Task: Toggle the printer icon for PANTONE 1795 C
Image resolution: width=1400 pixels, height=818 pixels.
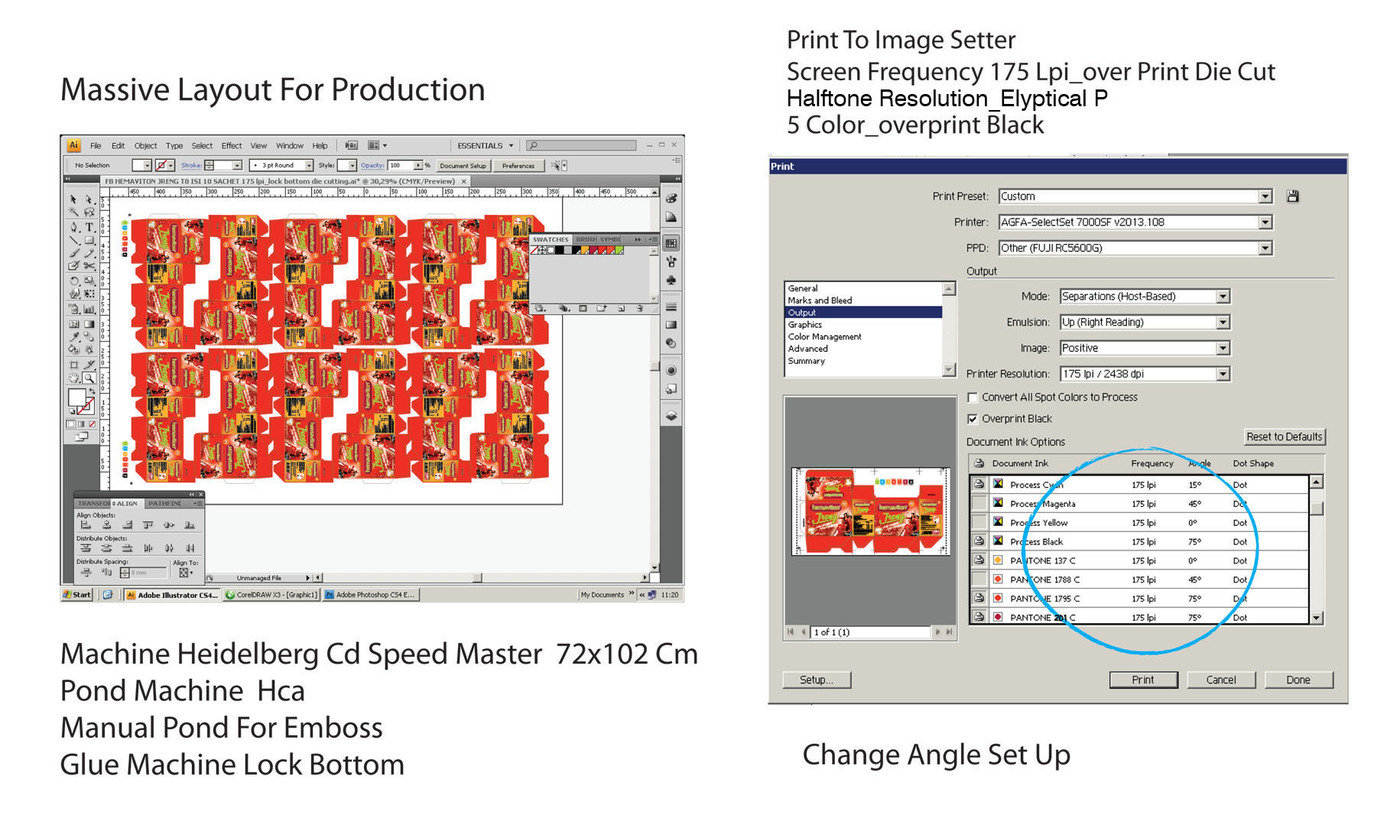Action: pos(979,598)
